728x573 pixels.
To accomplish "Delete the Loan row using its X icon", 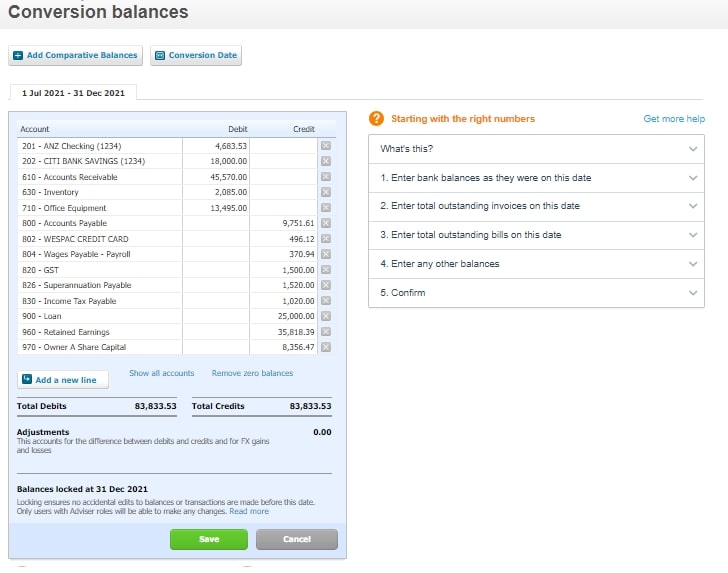I will [325, 316].
